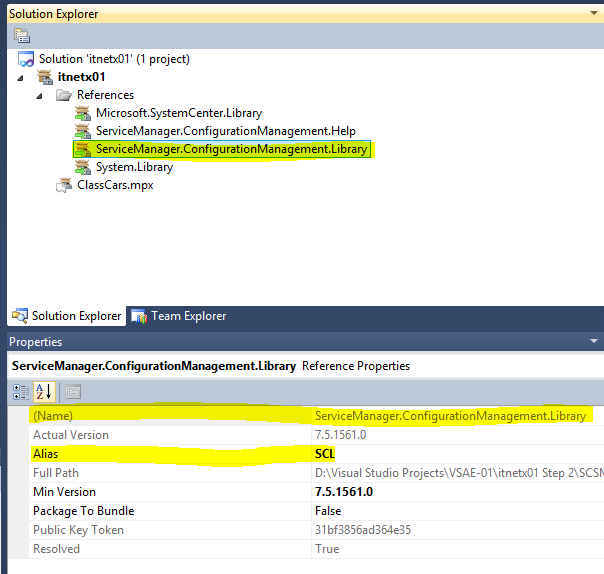
Task: Collapse the References folder node
Action: click(x=41, y=95)
